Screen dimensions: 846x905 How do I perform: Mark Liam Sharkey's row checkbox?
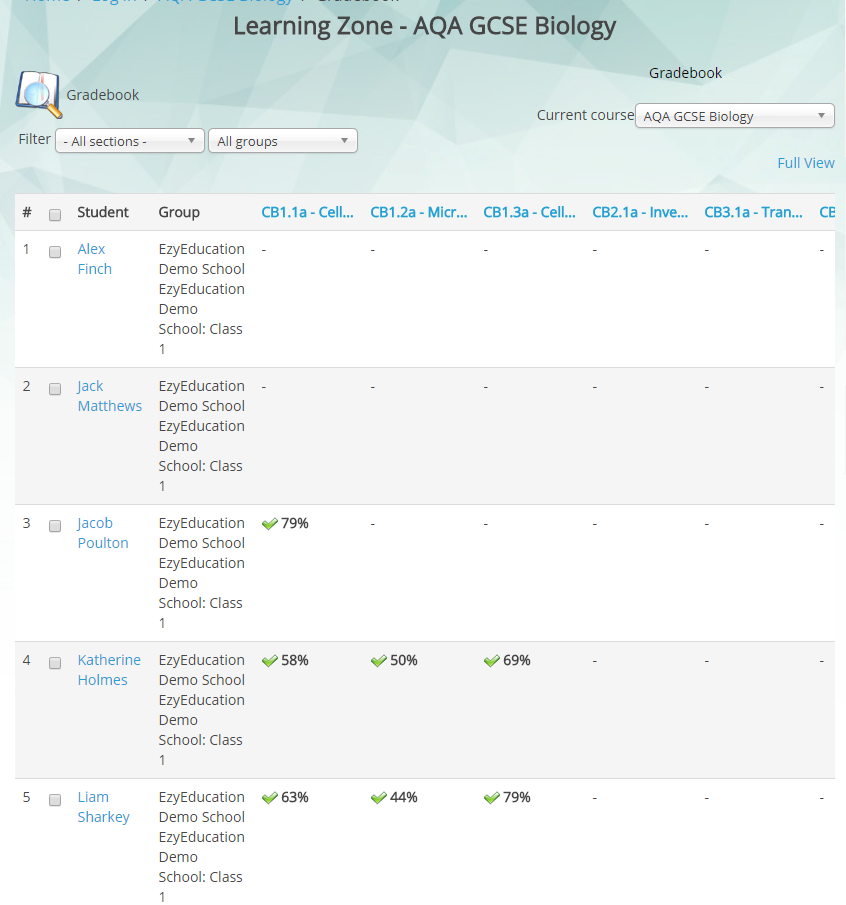coord(55,799)
